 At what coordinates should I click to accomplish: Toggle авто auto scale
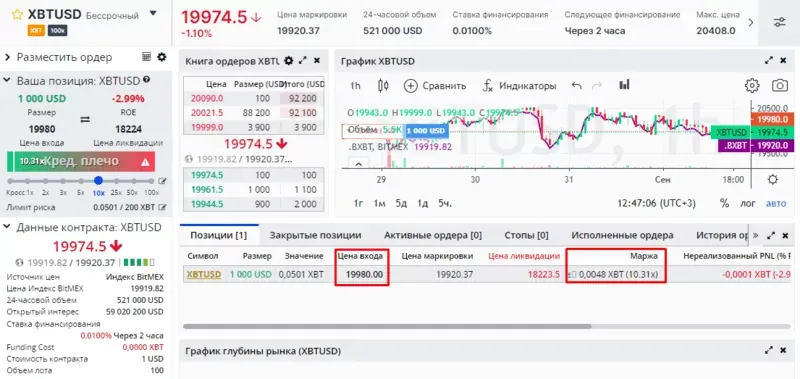[x=776, y=203]
